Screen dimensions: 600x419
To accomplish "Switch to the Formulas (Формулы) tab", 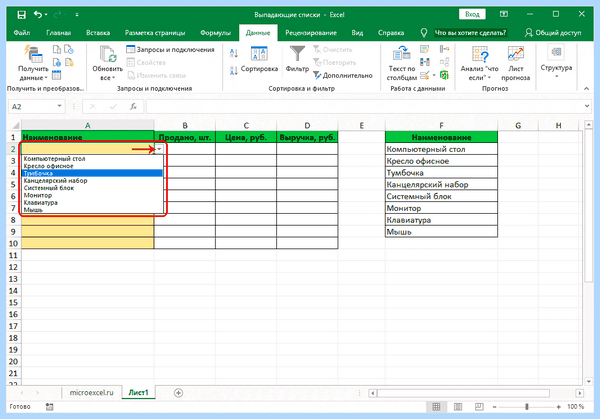I will pos(215,33).
